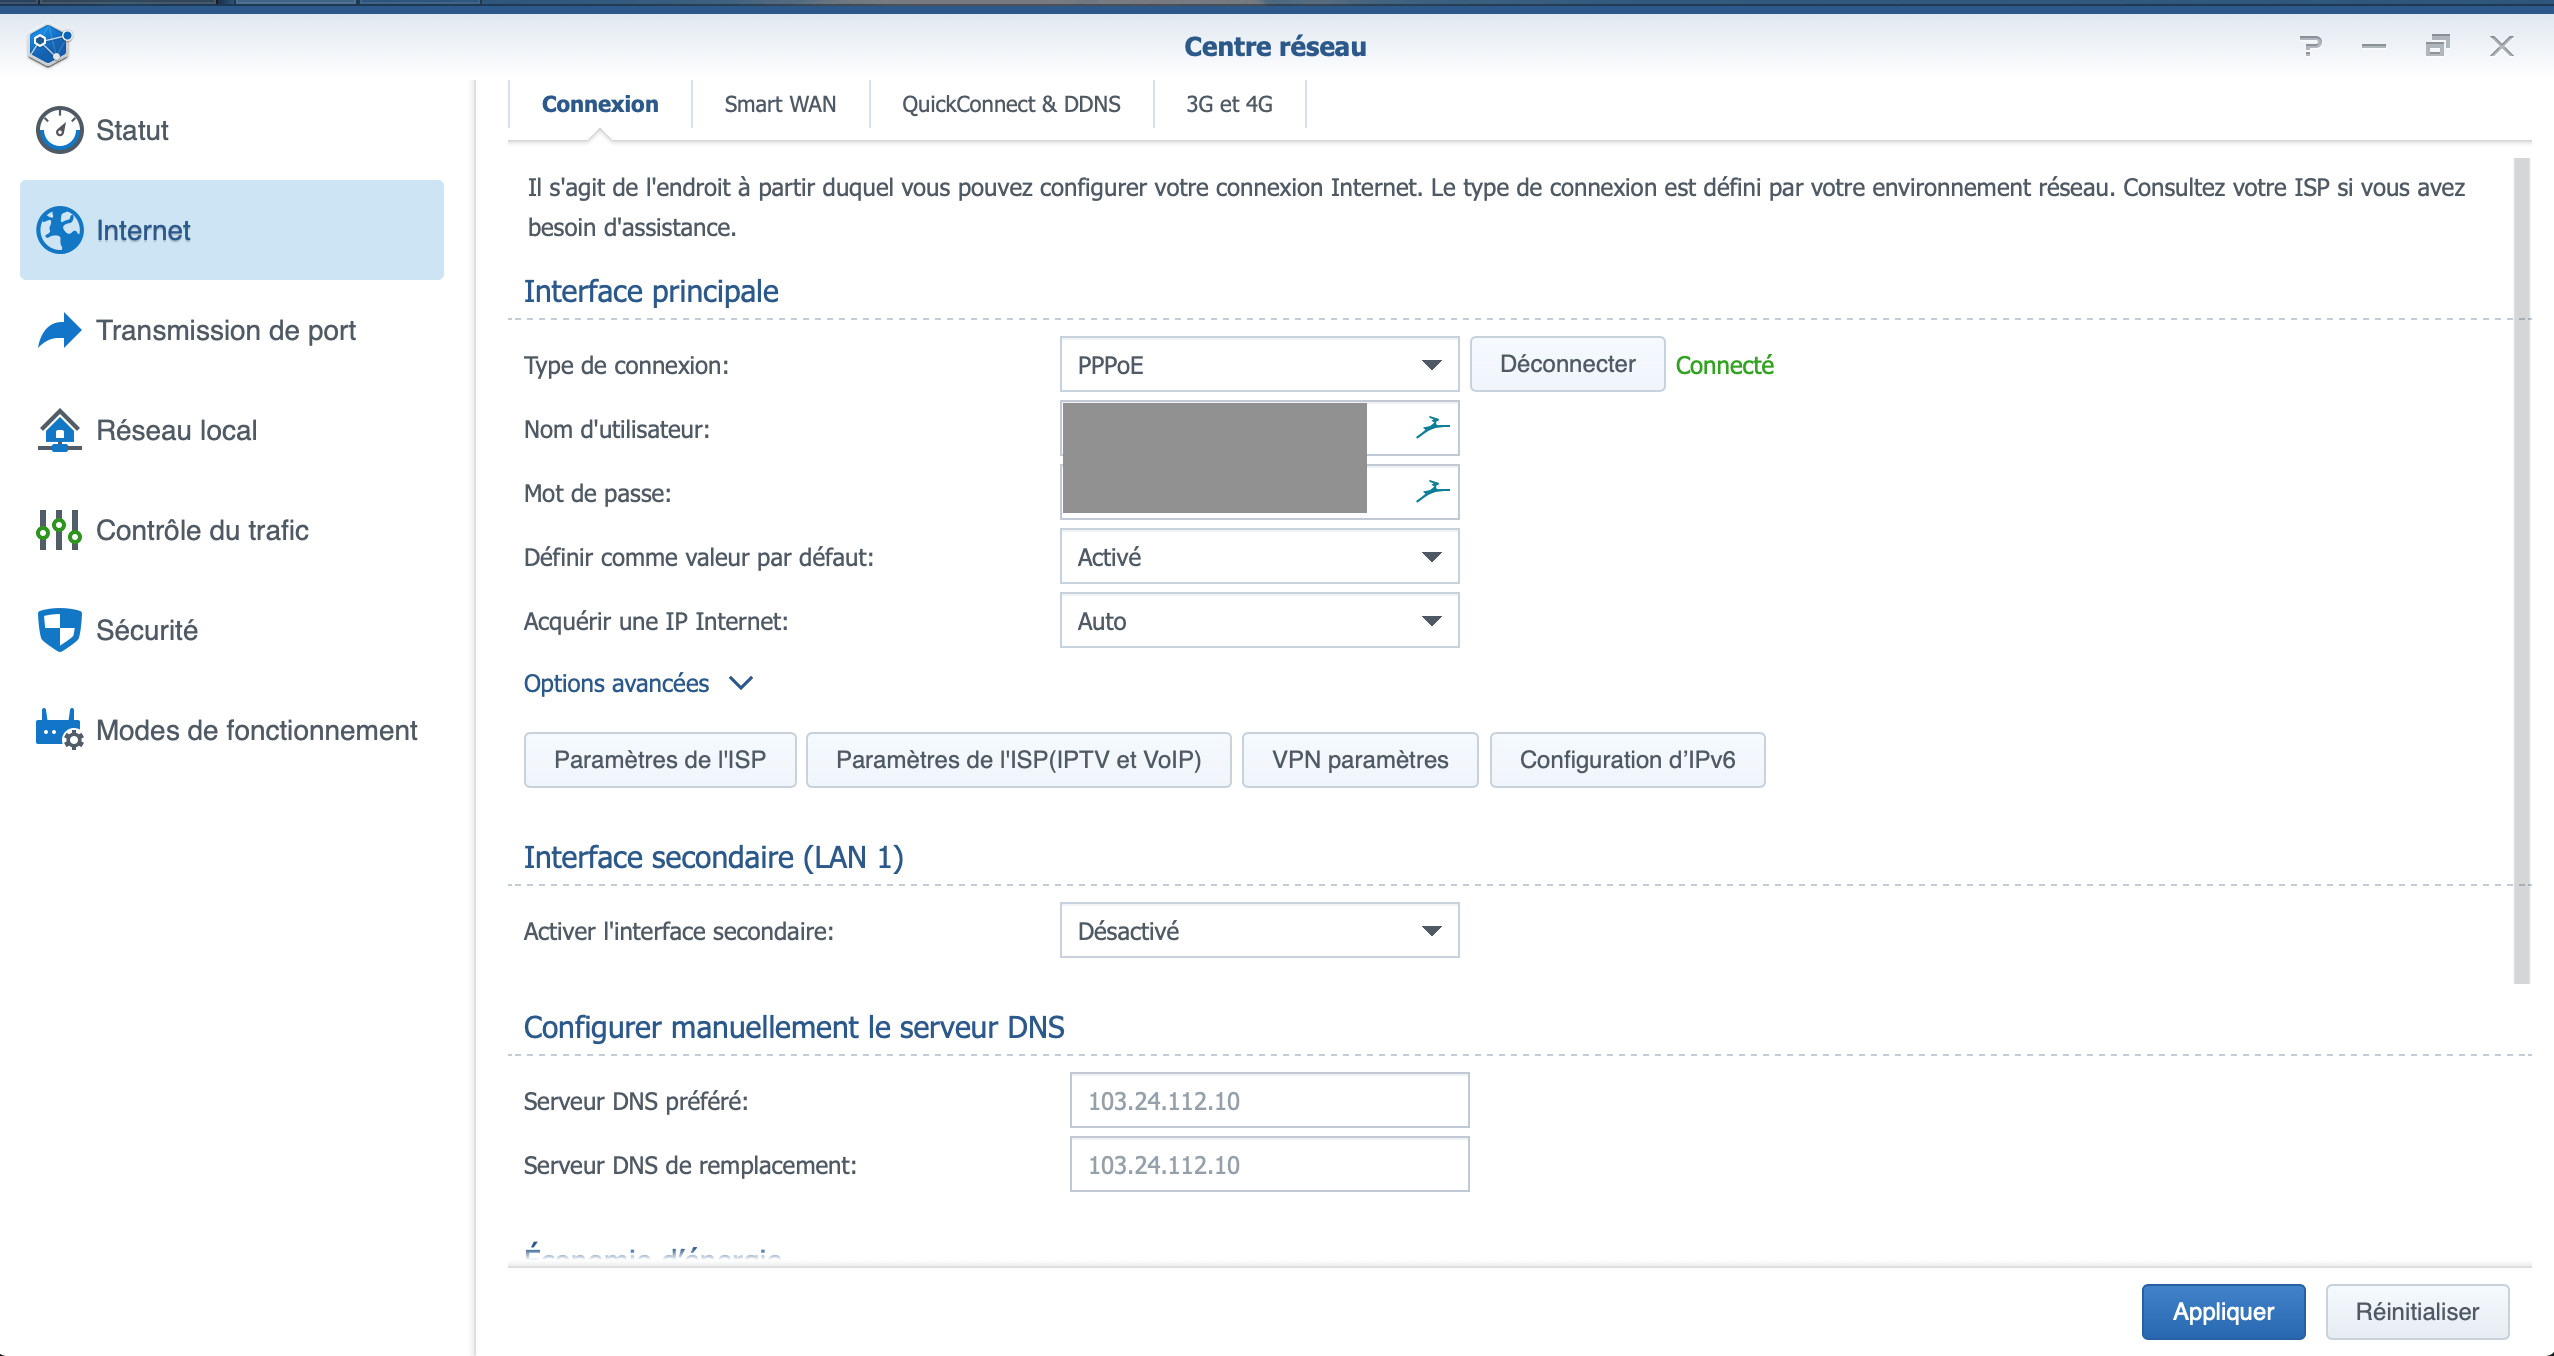Switch to the Smart WAN tab

[x=780, y=104]
